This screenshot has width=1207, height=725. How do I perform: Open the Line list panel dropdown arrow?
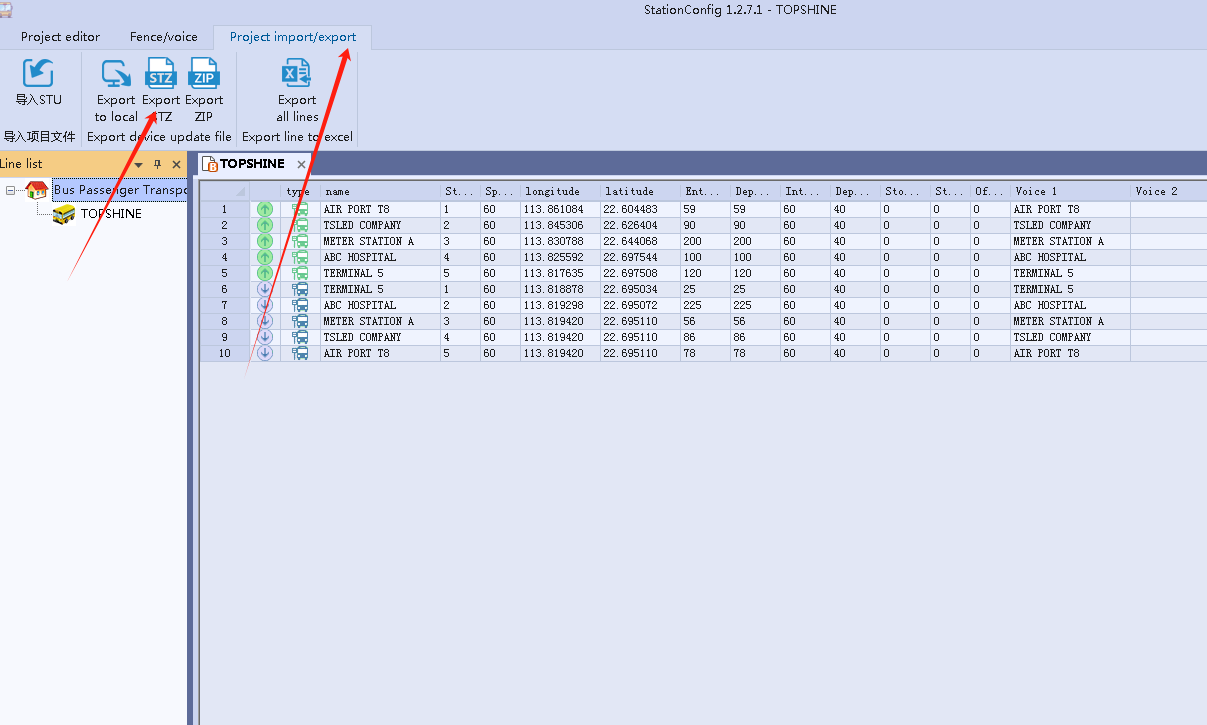(x=139, y=165)
